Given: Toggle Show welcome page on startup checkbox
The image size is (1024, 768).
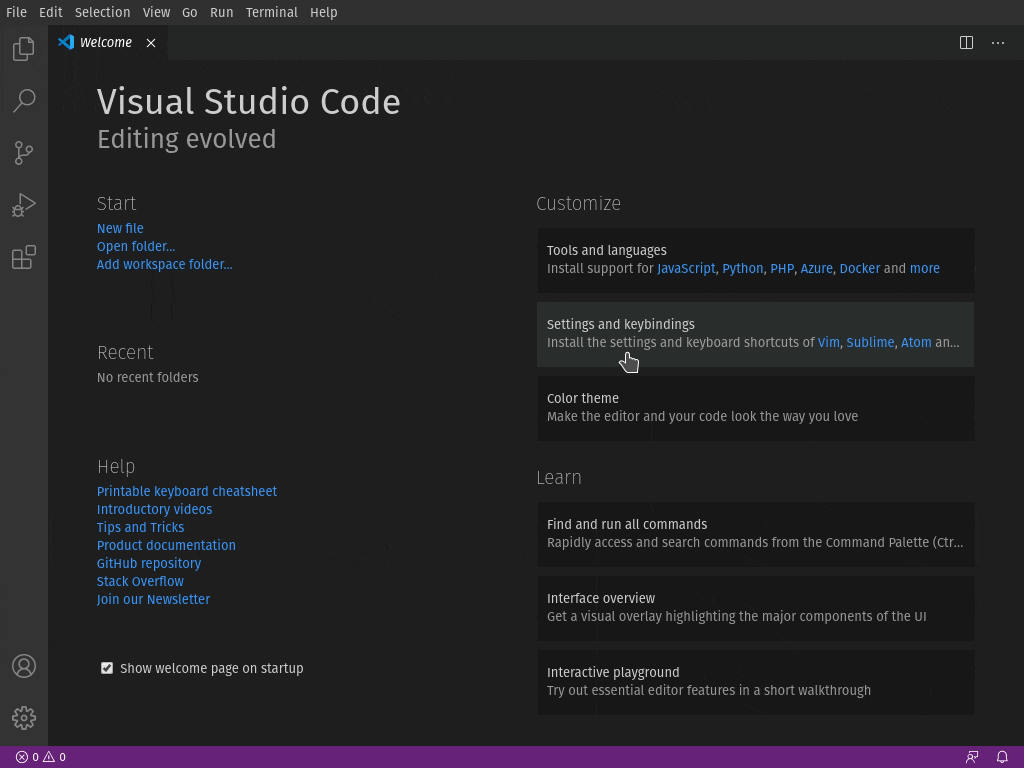Looking at the screenshot, I should (107, 668).
